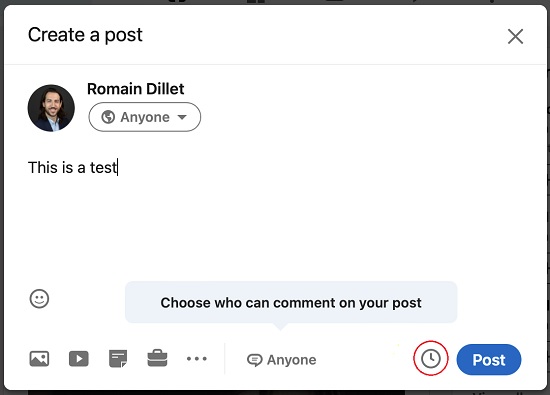The height and width of the screenshot is (395, 550).
Task: Click the Post button
Action: [489, 360]
